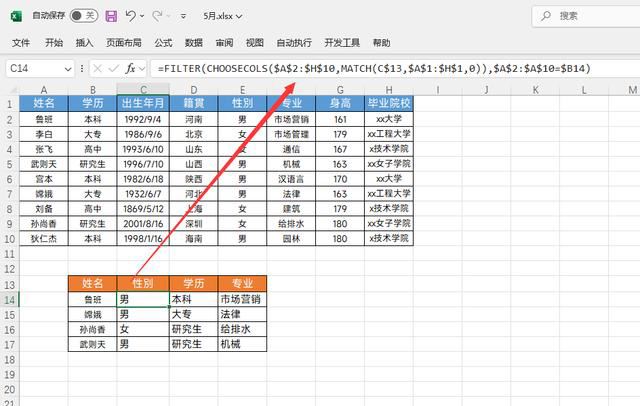The height and width of the screenshot is (406, 640).
Task: Click the cell with 2001/8/16
Action: (143, 224)
